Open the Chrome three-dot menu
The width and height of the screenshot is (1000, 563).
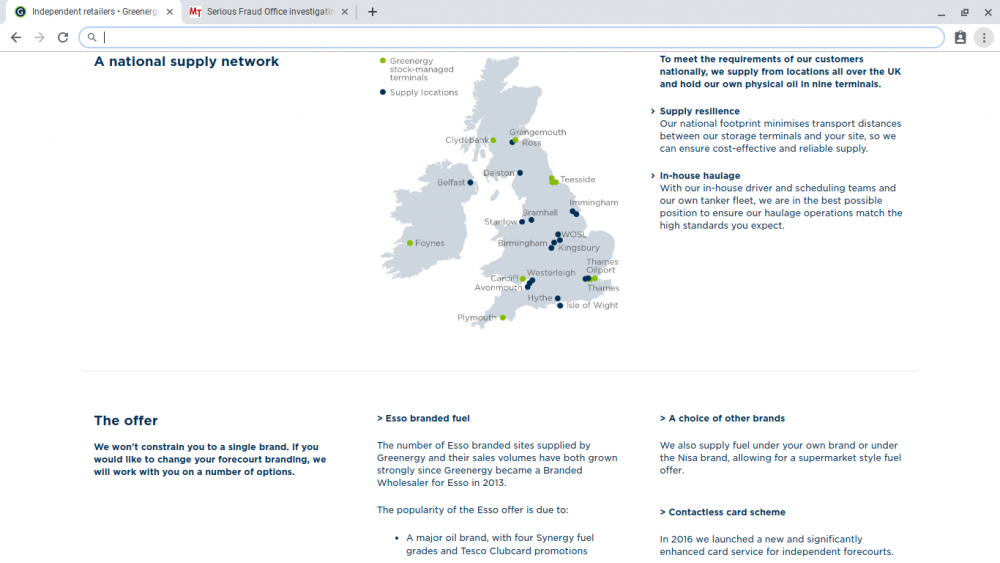[x=984, y=38]
